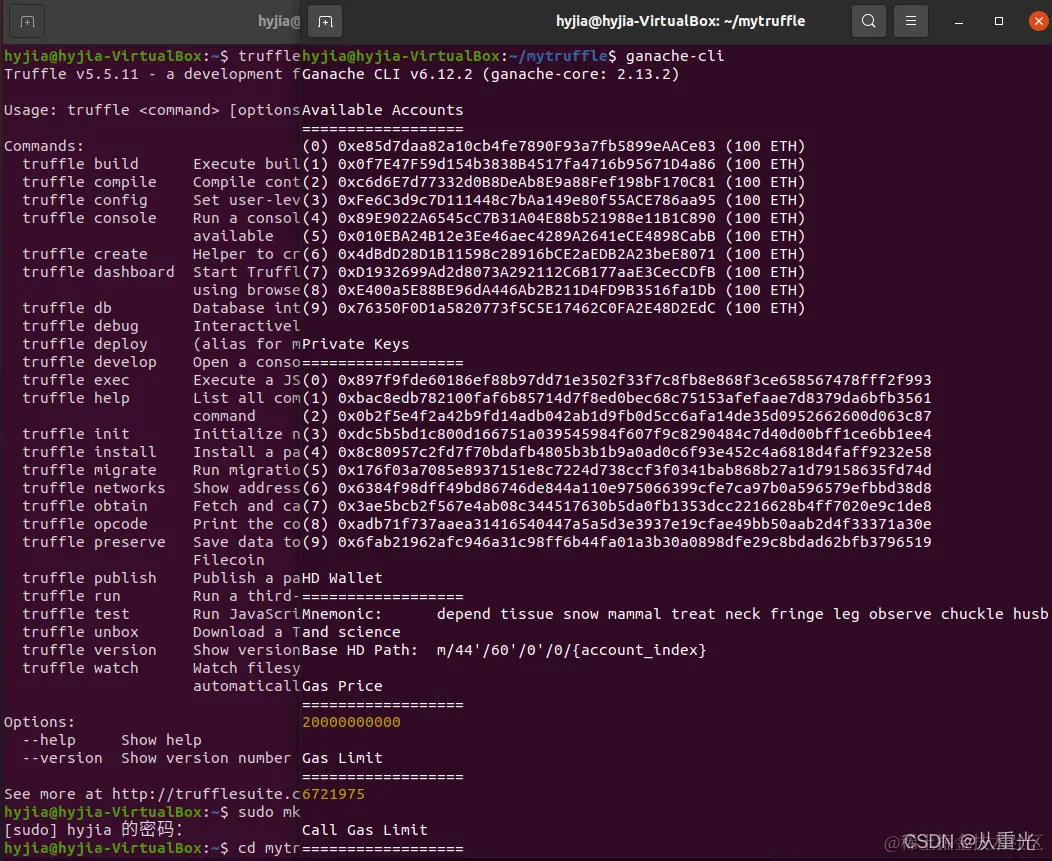Click 'truffle version' in background terminal
The height and width of the screenshot is (861, 1052).
[x=89, y=650]
